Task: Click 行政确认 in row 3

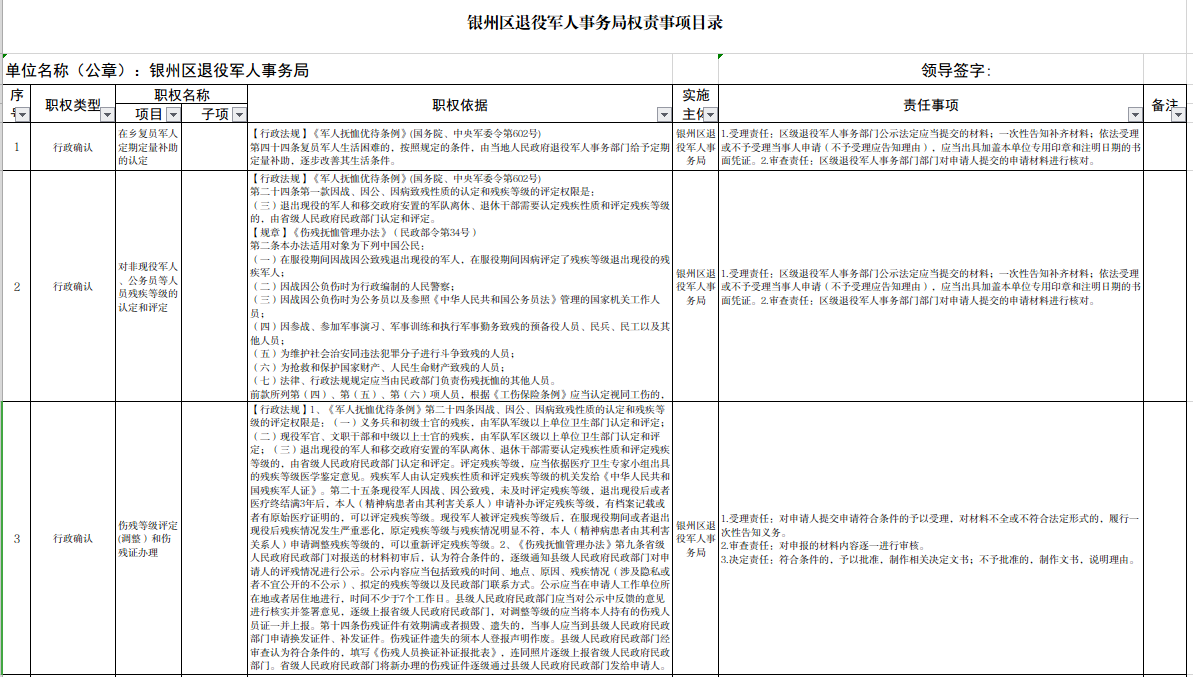Action: click(x=72, y=539)
